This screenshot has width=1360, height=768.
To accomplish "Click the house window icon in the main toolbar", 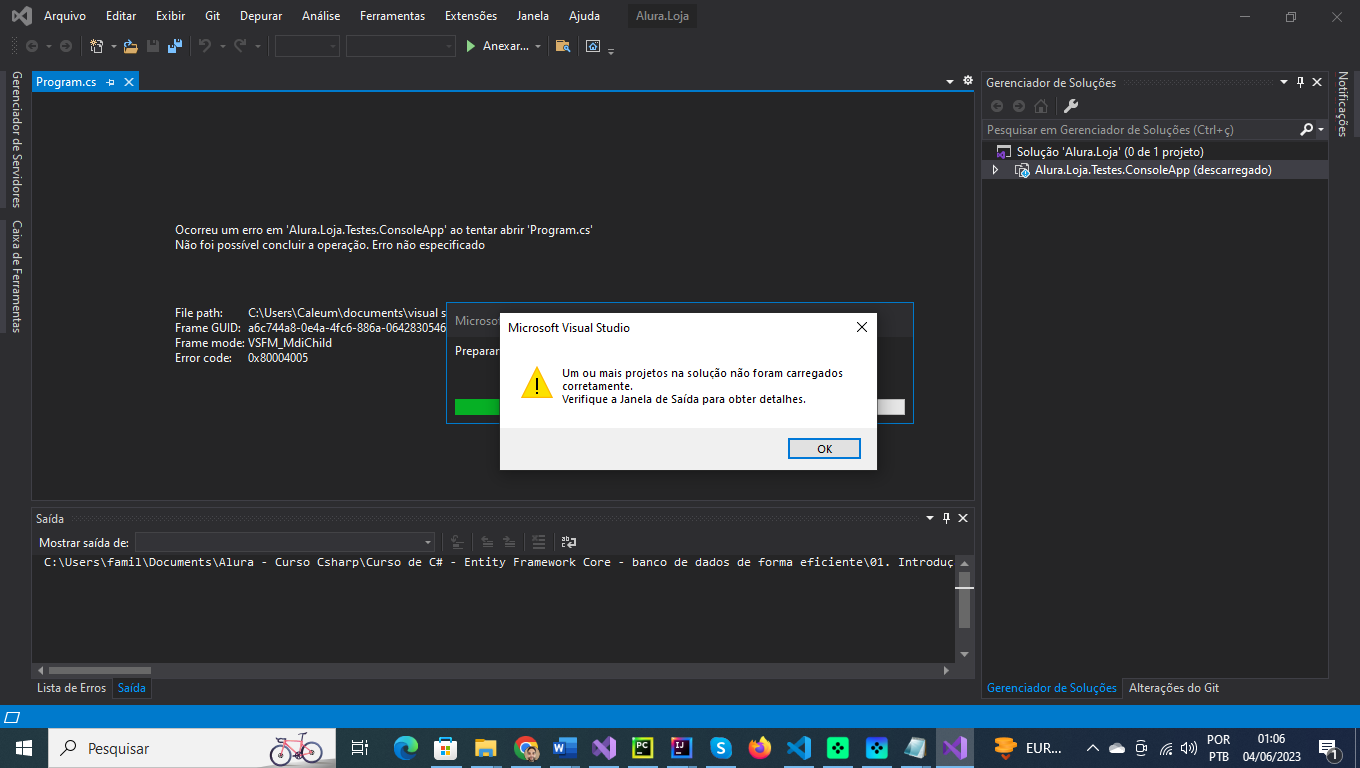I will 593,46.
